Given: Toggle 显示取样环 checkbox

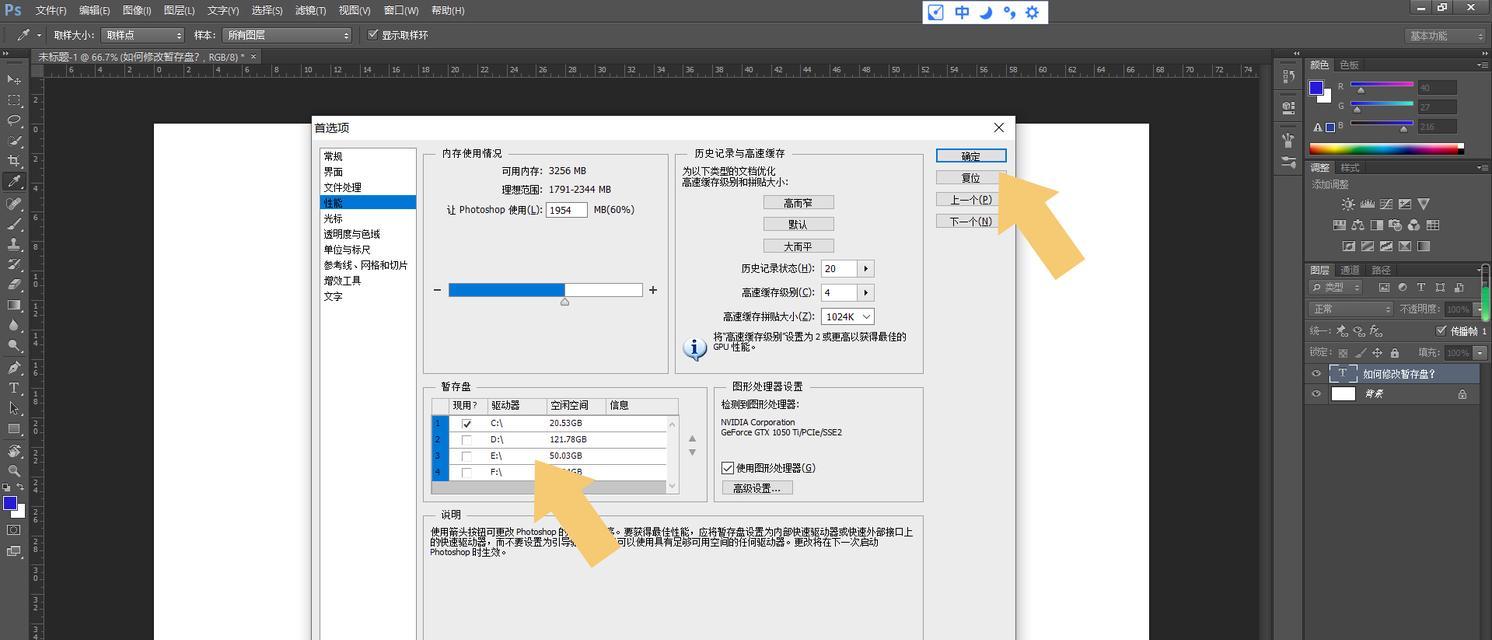Looking at the screenshot, I should click(373, 35).
